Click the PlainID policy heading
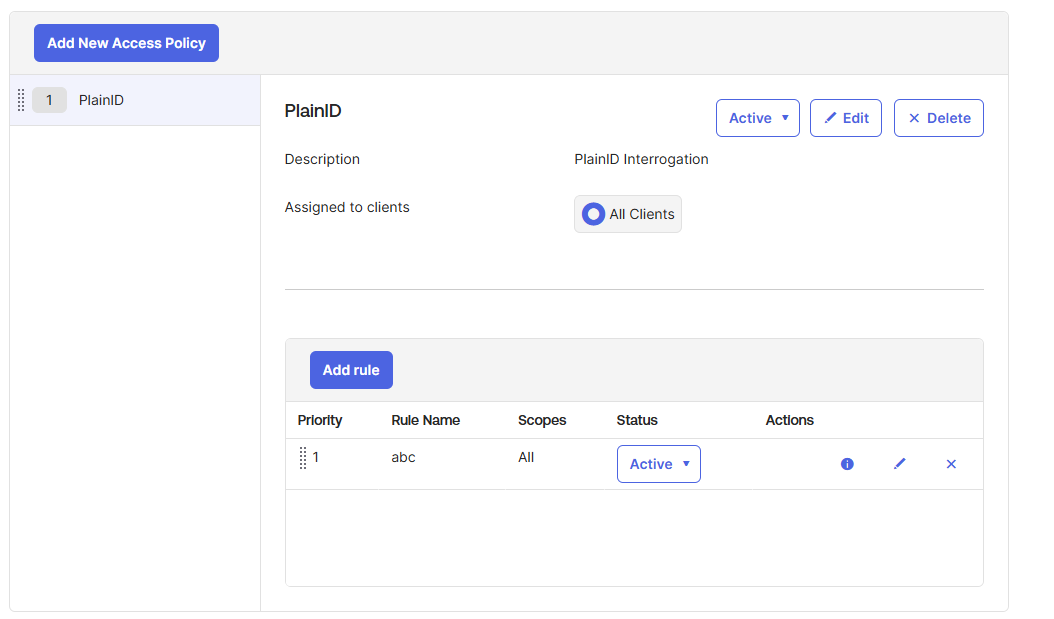The image size is (1054, 619). coord(313,111)
